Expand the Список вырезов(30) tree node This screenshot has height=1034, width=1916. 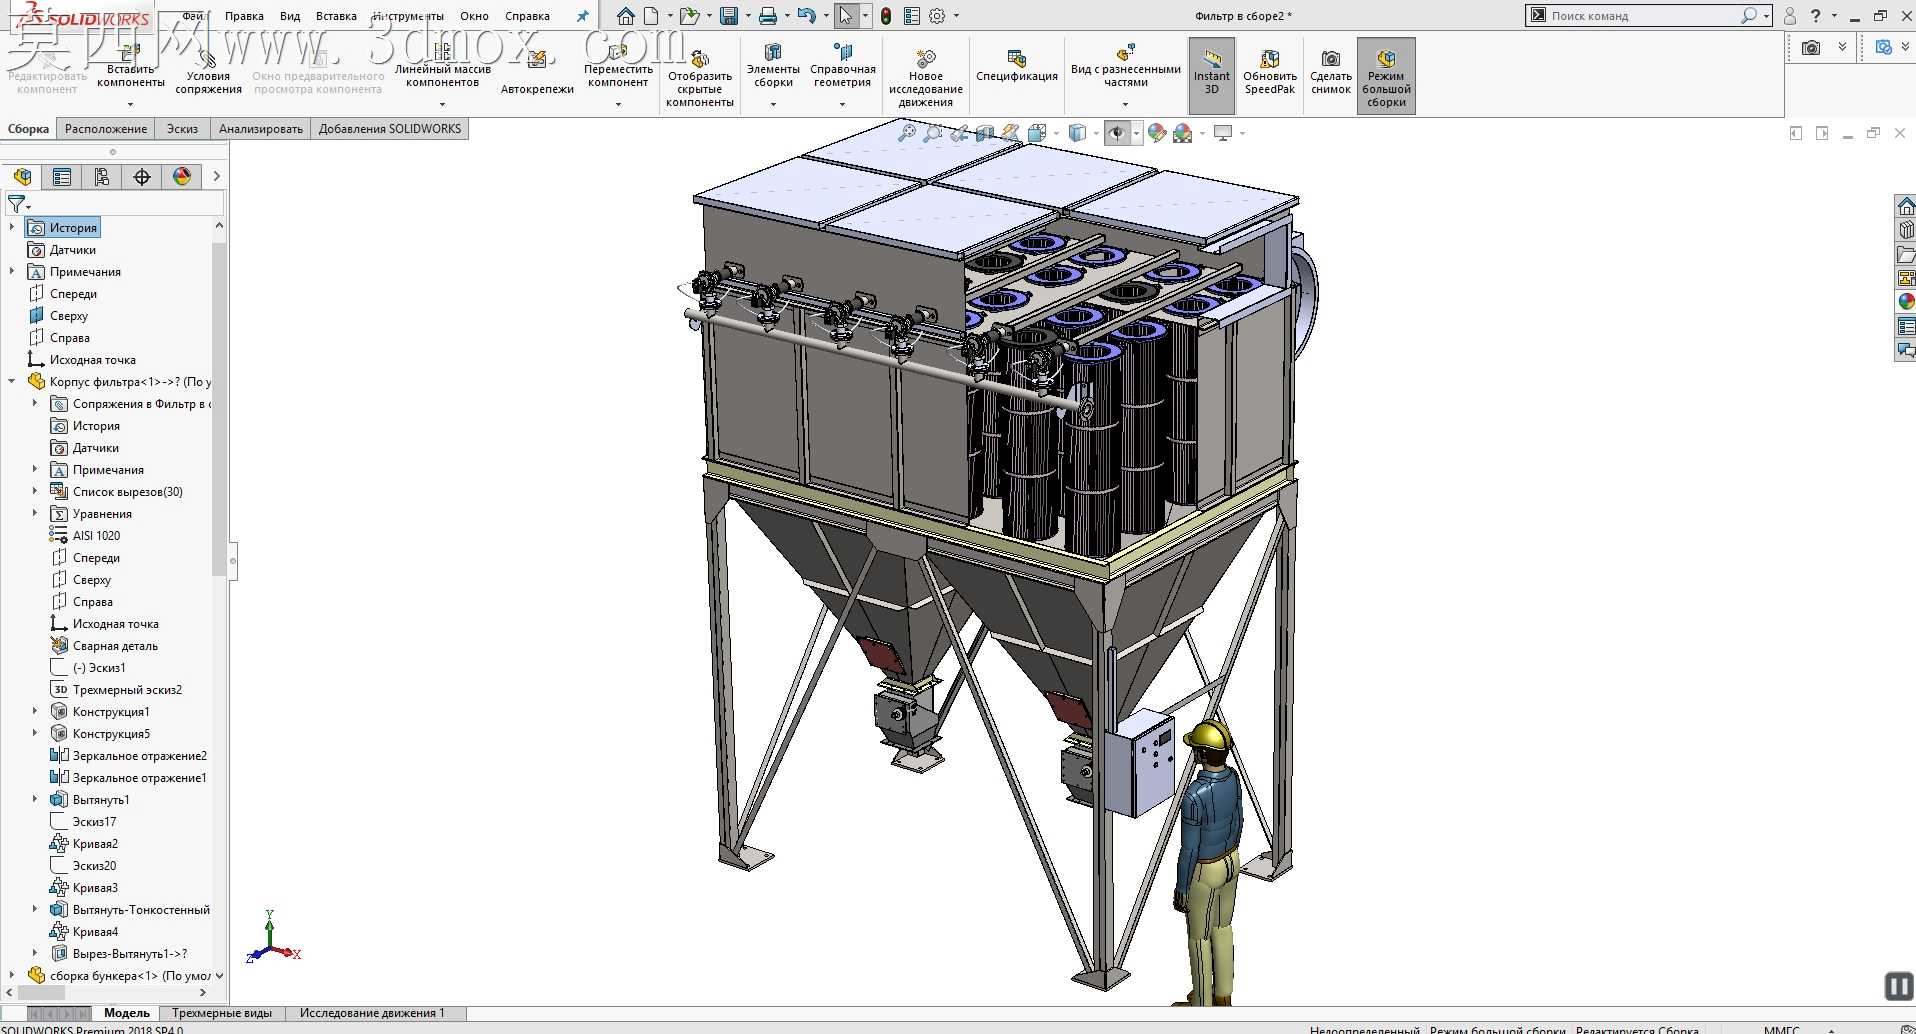pos(35,491)
